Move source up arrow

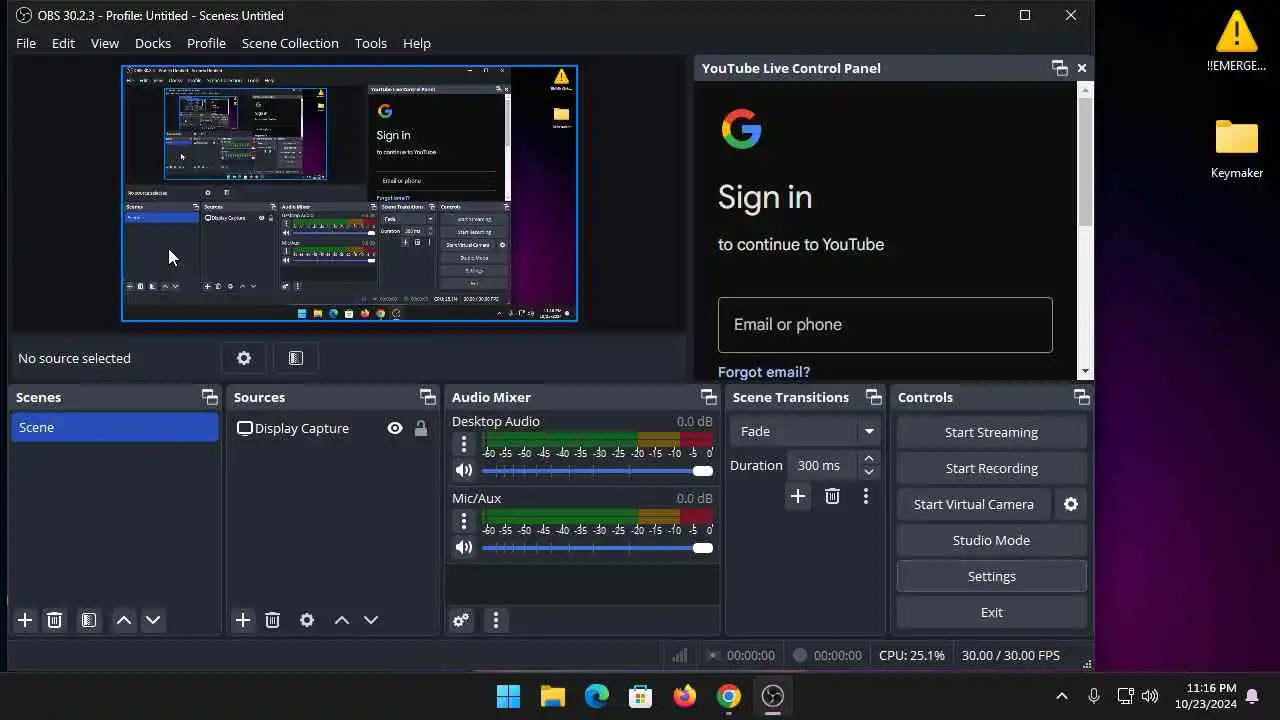pos(342,620)
